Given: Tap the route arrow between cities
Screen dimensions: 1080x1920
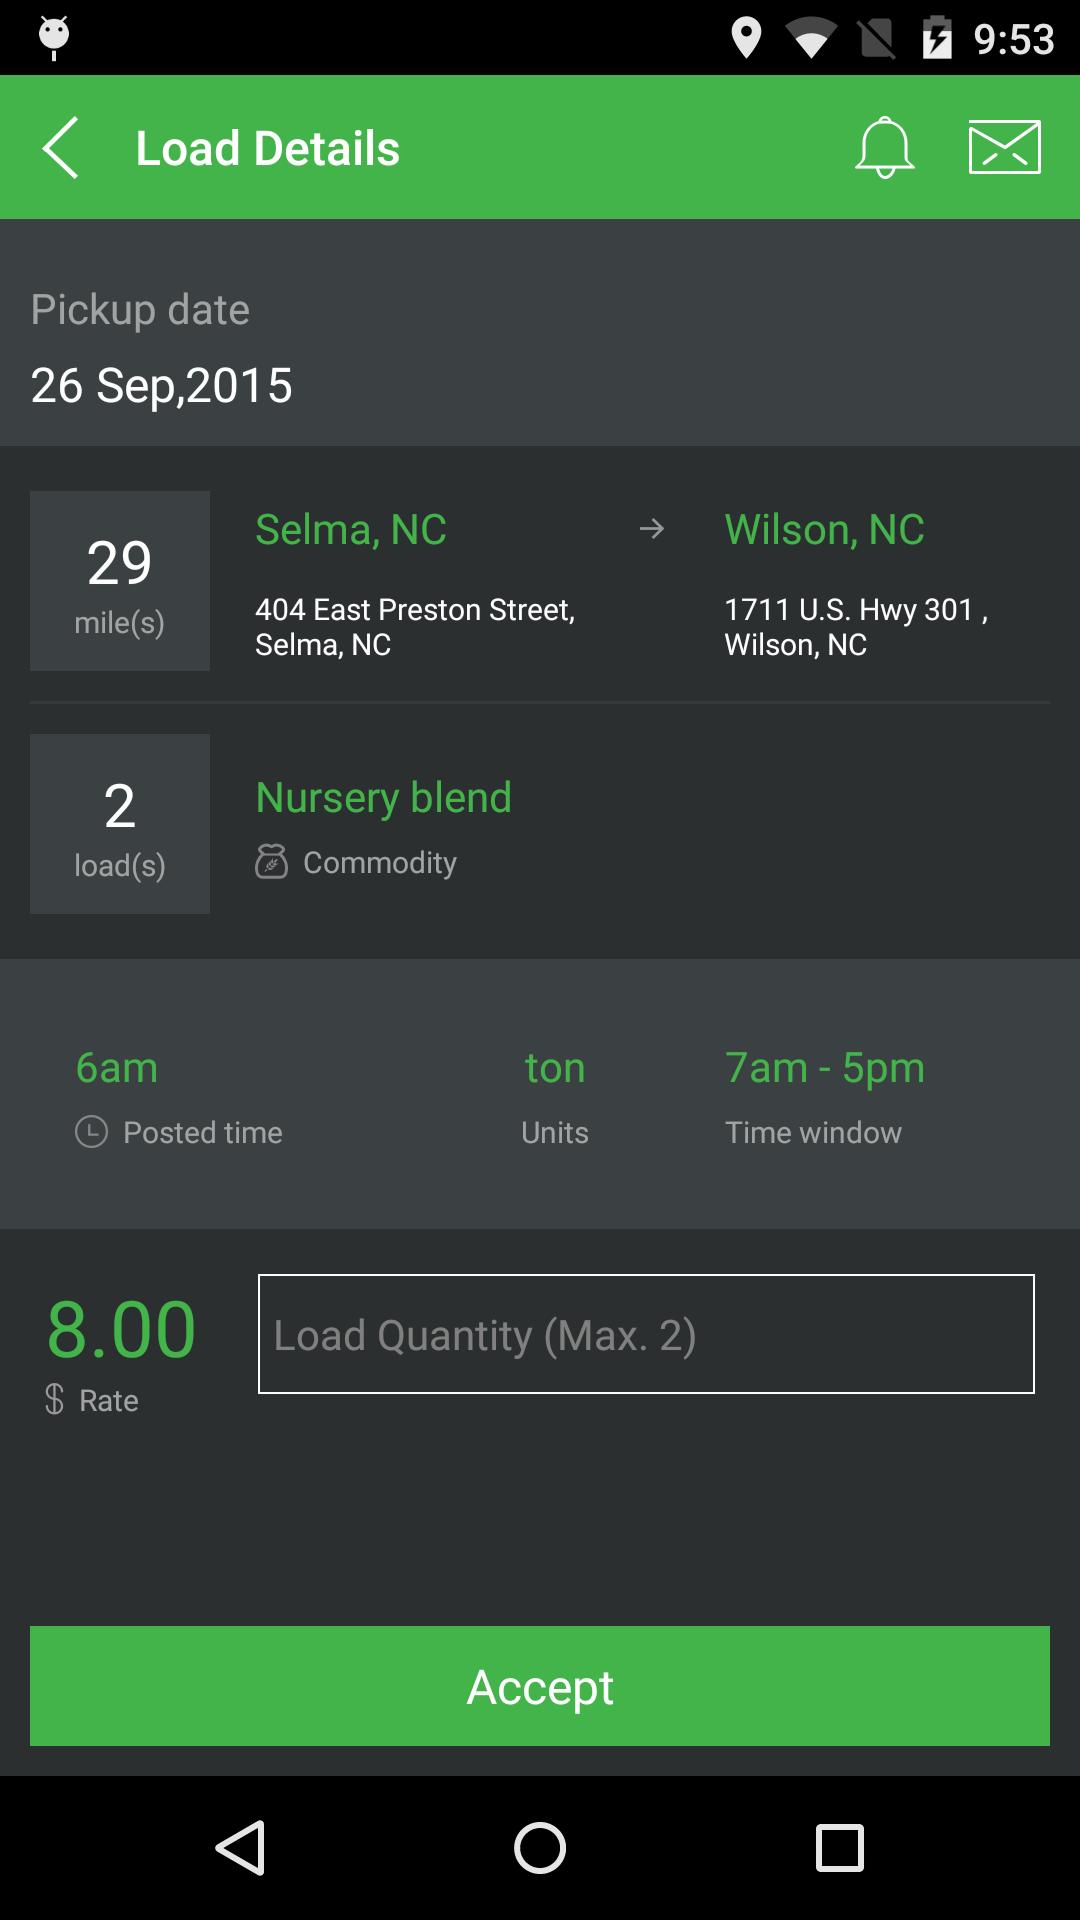Looking at the screenshot, I should pyautogui.click(x=652, y=529).
